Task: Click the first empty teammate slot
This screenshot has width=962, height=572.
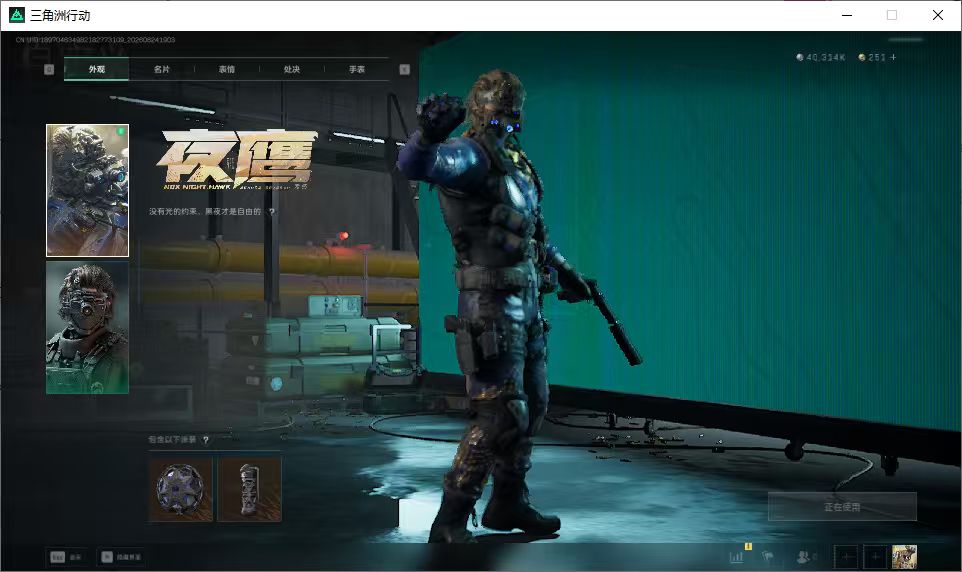Action: (x=846, y=557)
